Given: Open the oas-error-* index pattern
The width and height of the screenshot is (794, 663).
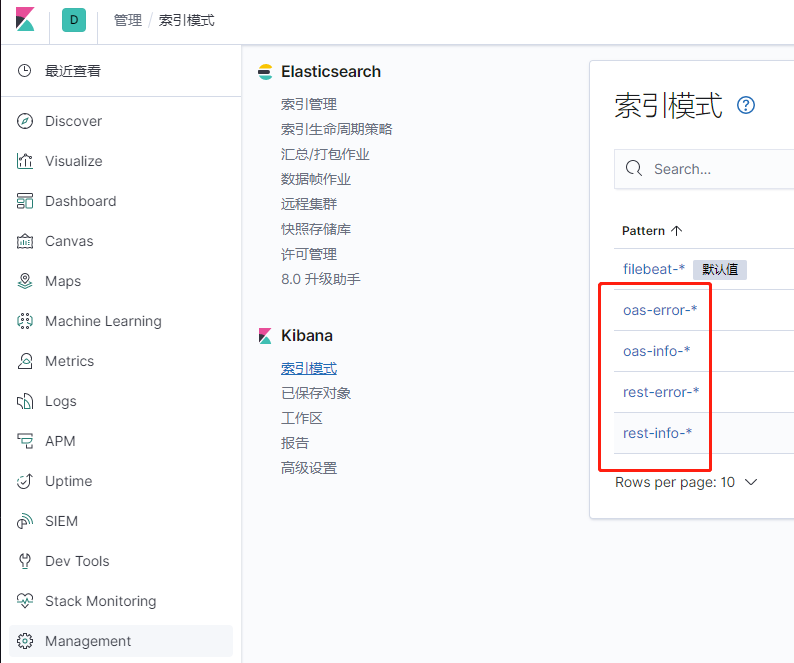Looking at the screenshot, I should click(x=660, y=310).
